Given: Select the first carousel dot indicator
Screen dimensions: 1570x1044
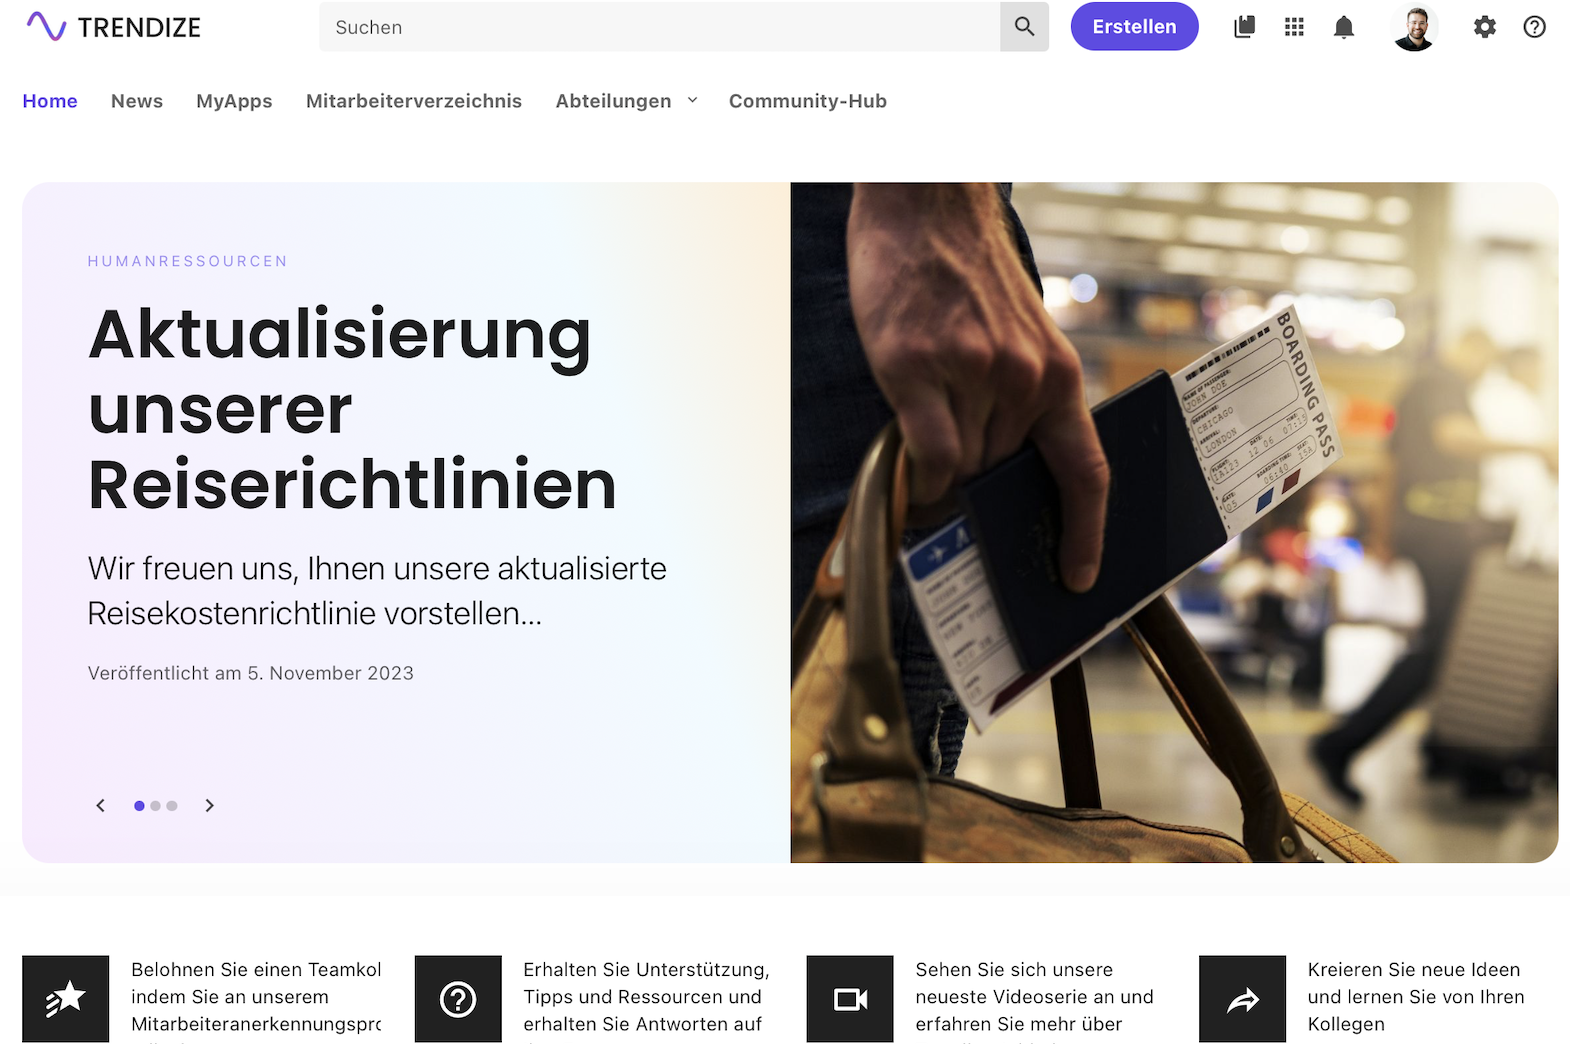Looking at the screenshot, I should click(x=139, y=806).
